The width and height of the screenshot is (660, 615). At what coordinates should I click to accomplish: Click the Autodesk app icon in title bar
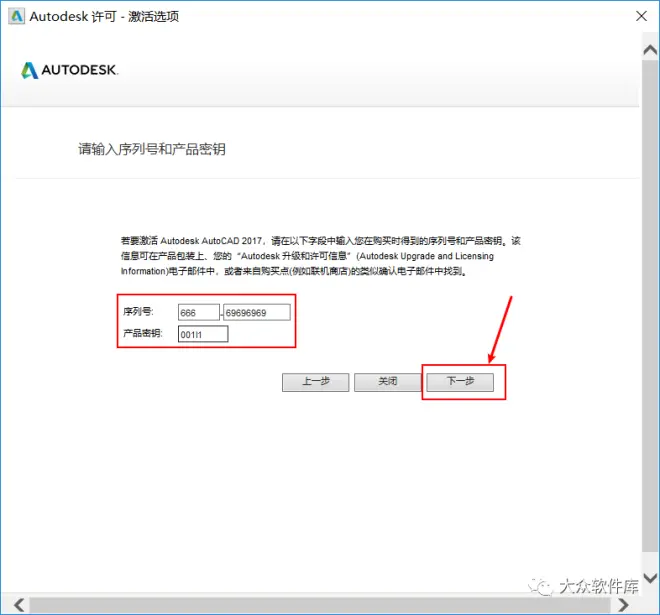(x=17, y=16)
